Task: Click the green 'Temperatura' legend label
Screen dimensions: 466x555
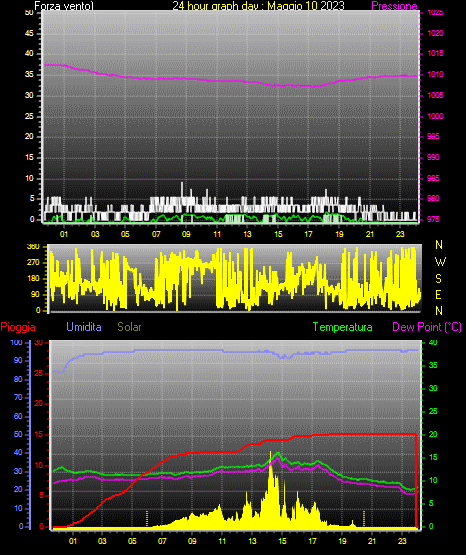Action: [343, 327]
